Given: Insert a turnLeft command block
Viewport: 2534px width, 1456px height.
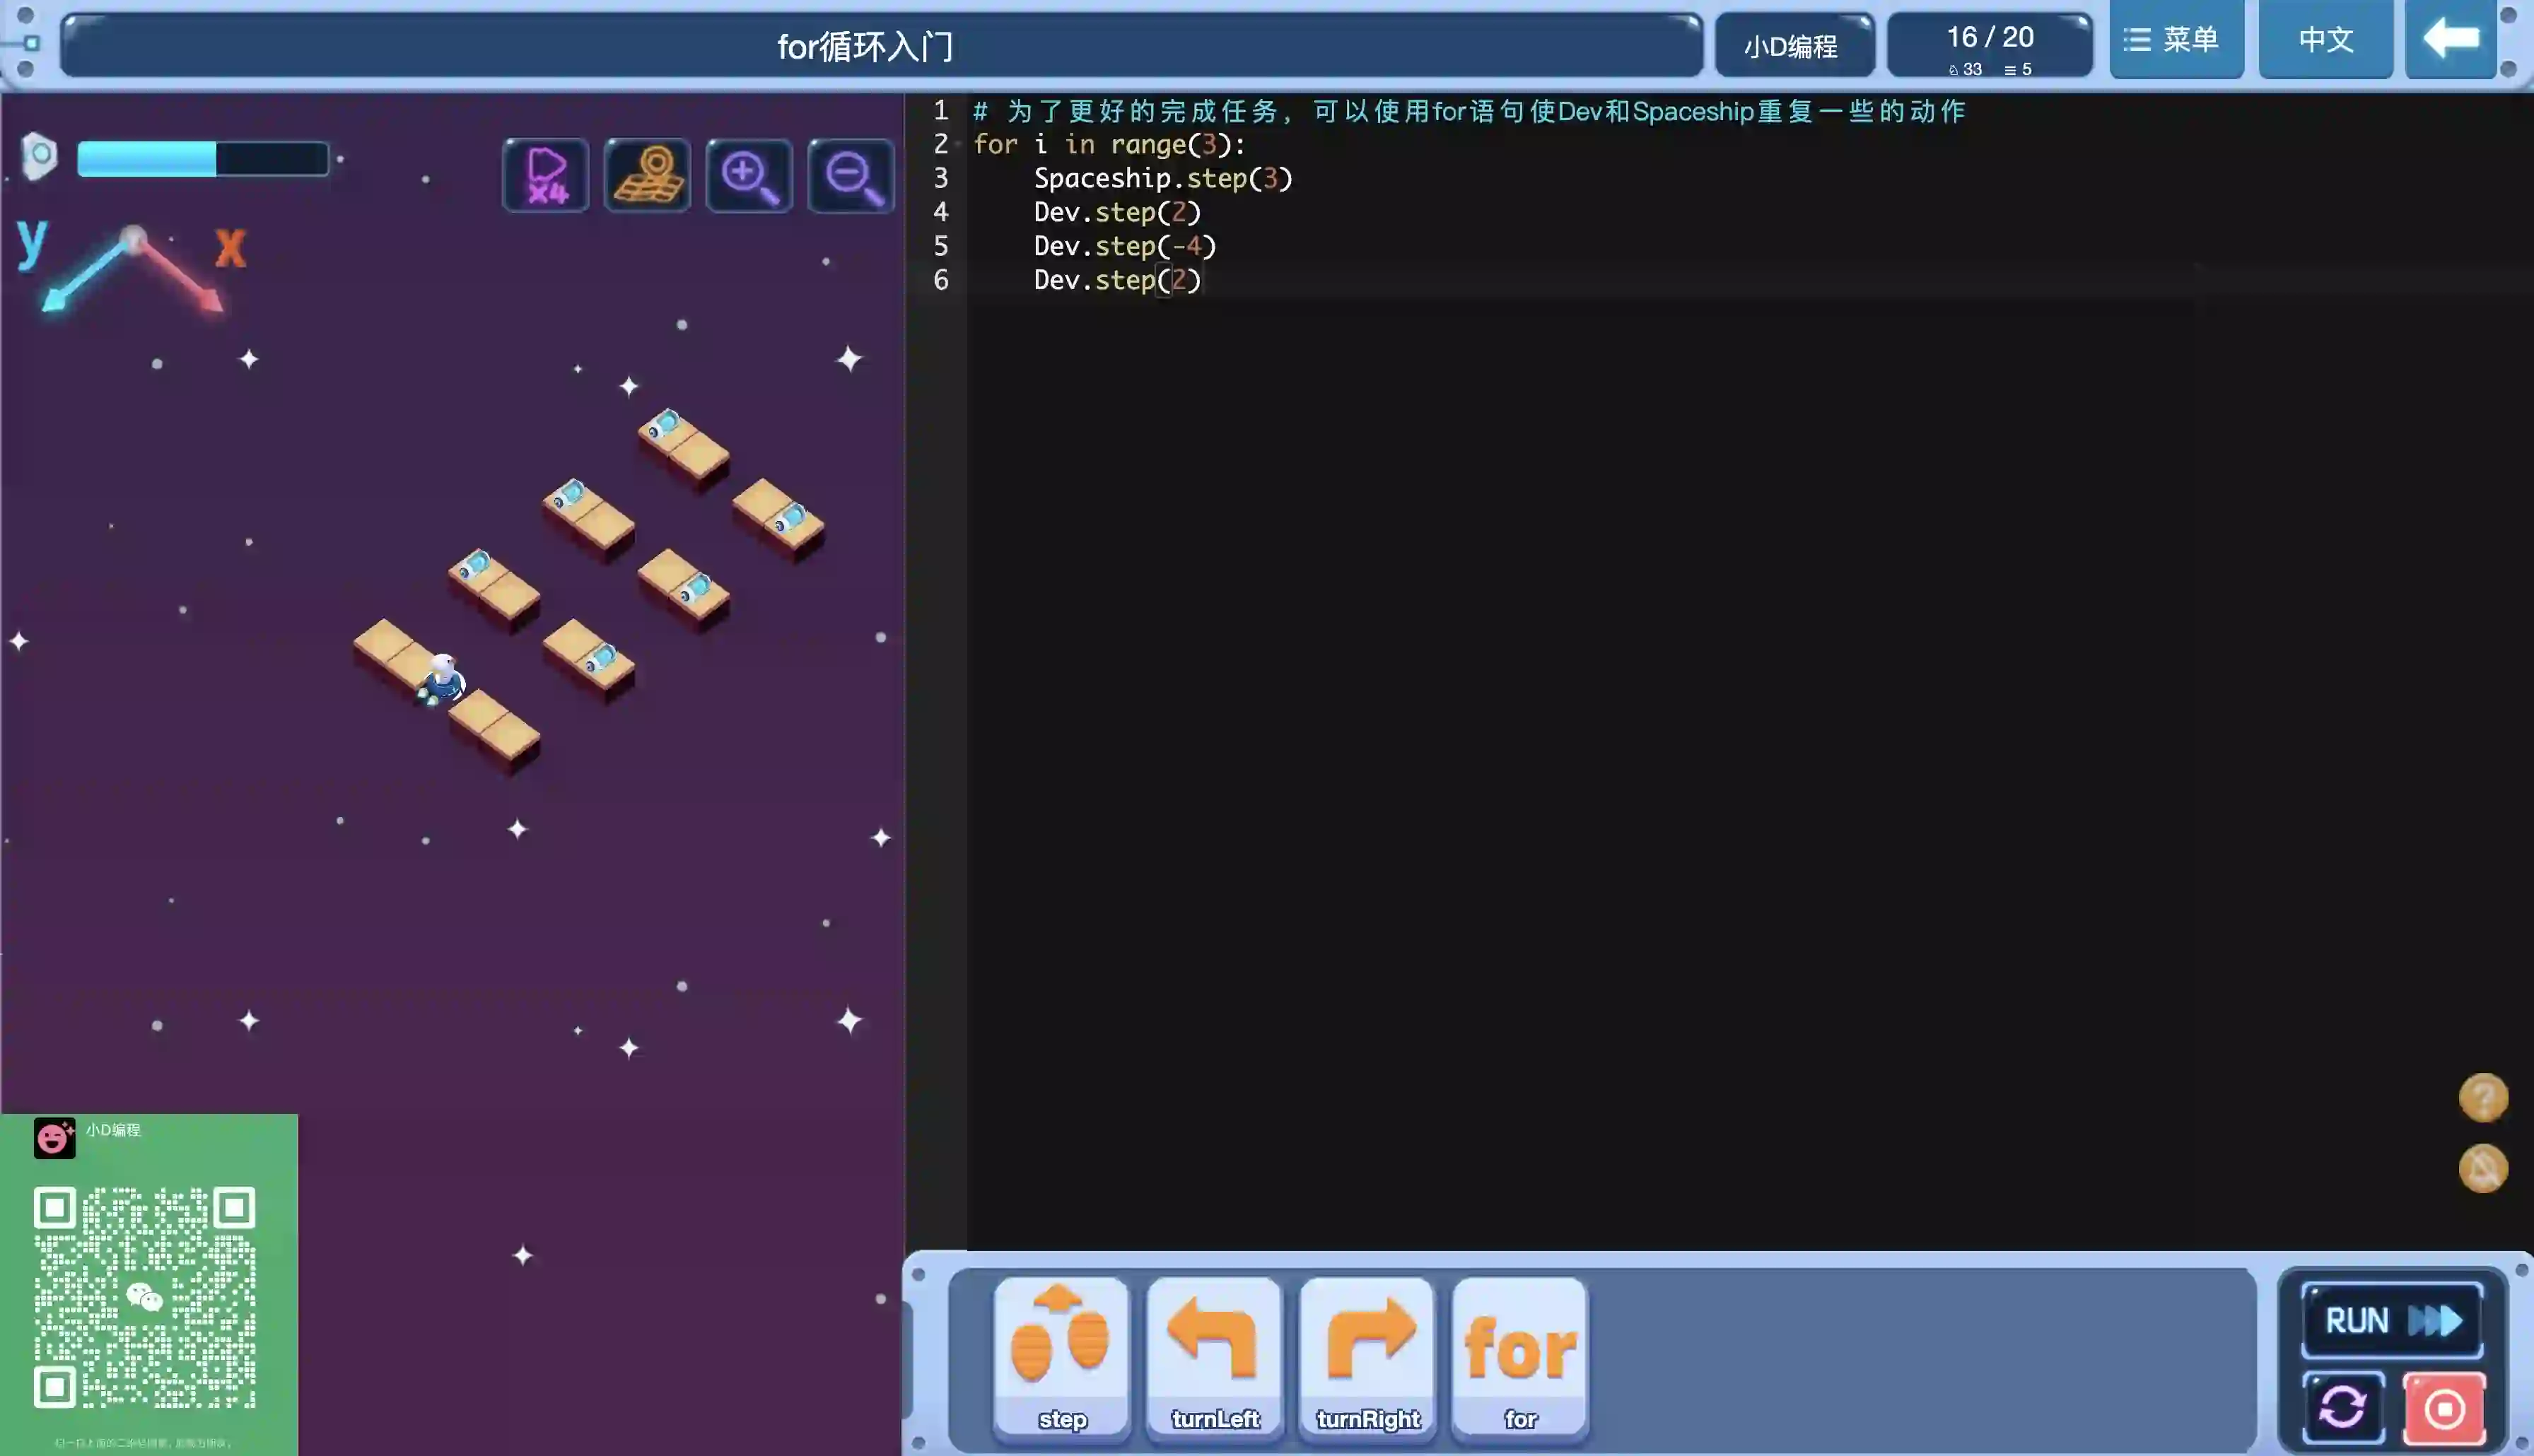Looking at the screenshot, I should (x=1214, y=1356).
